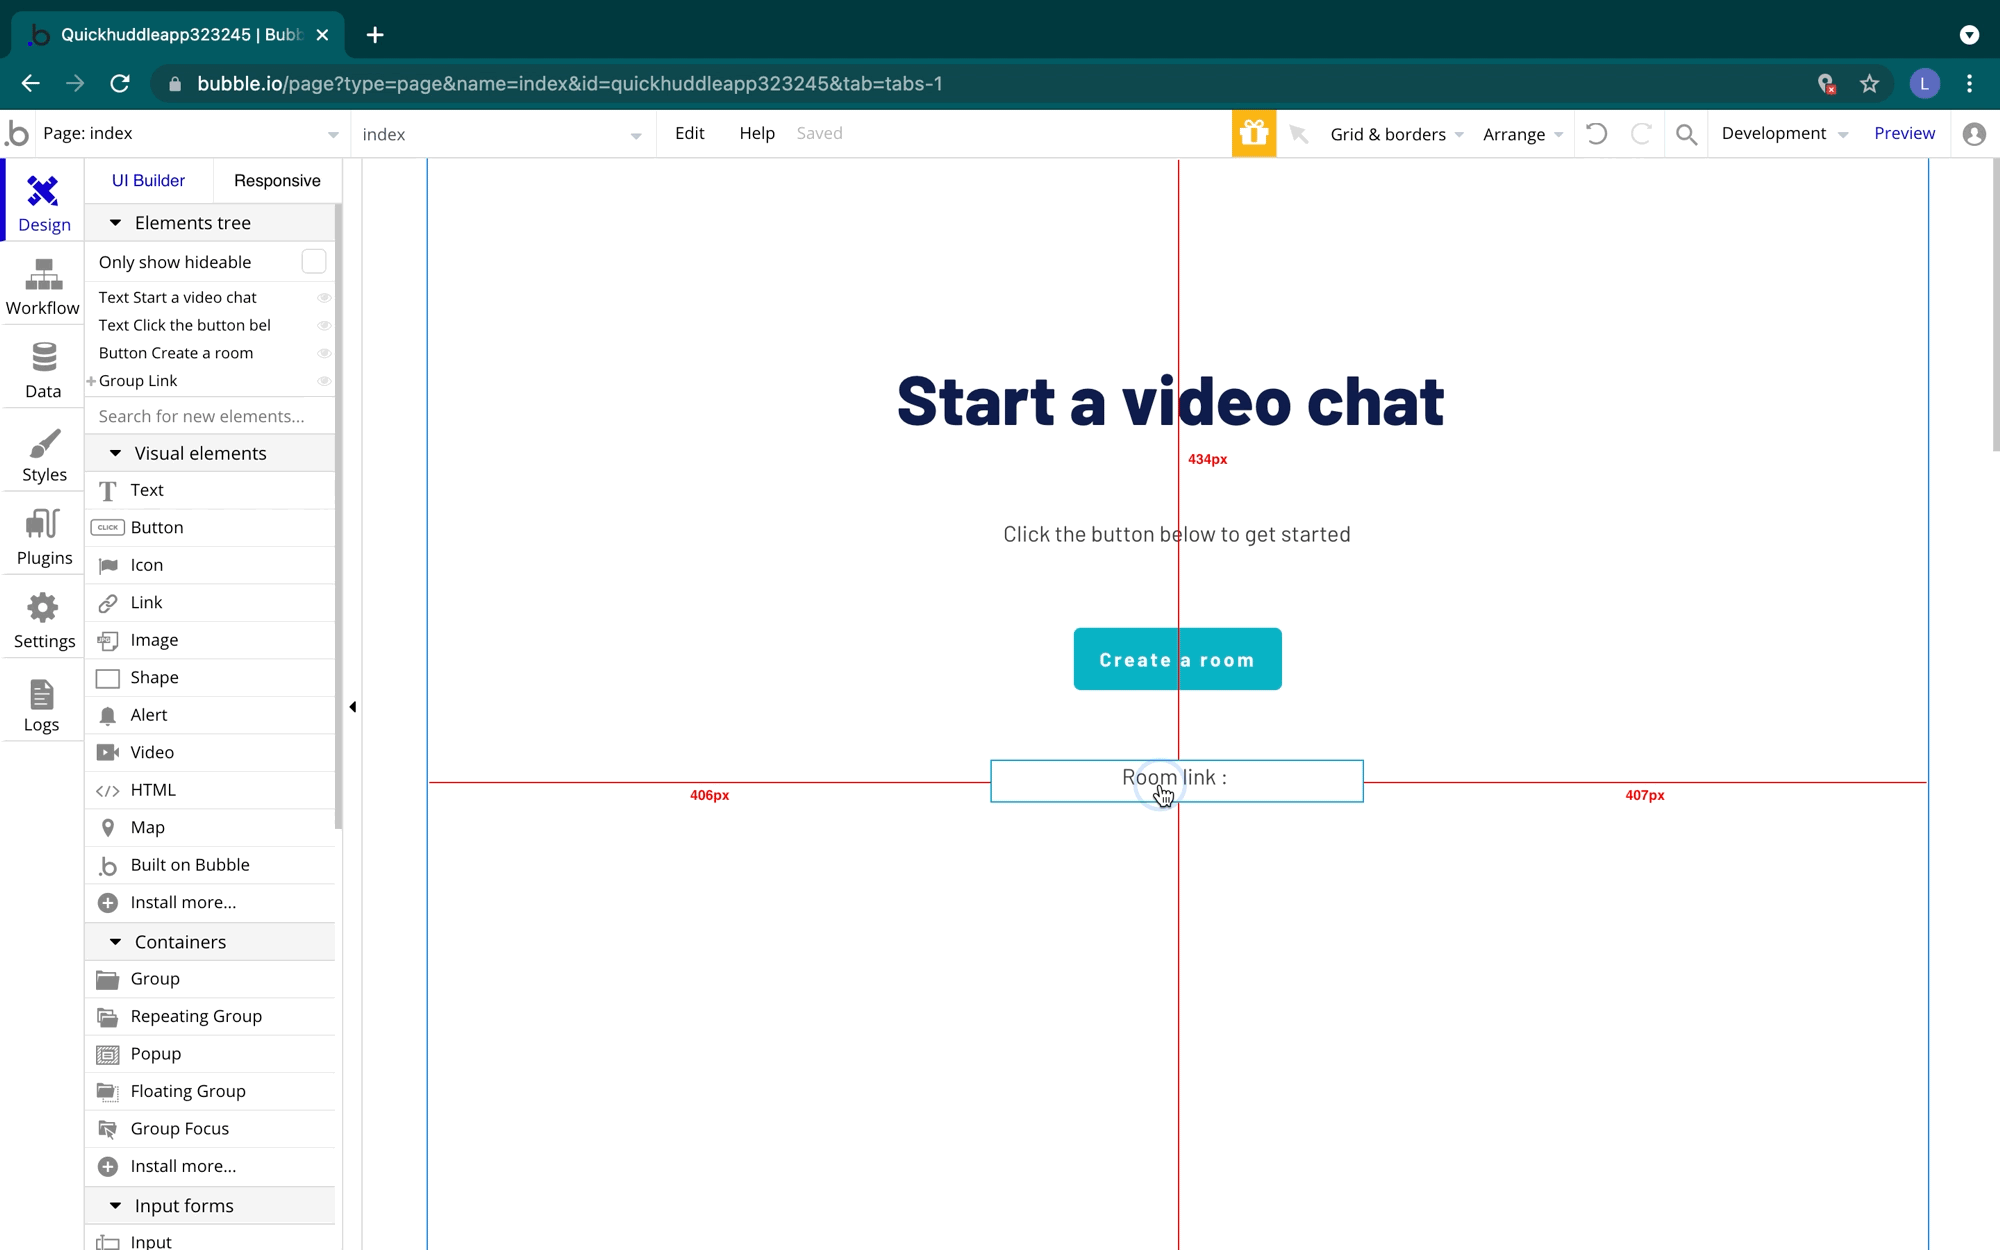Click Install more under Containers
This screenshot has height=1250, width=2000.
coord(210,1166)
